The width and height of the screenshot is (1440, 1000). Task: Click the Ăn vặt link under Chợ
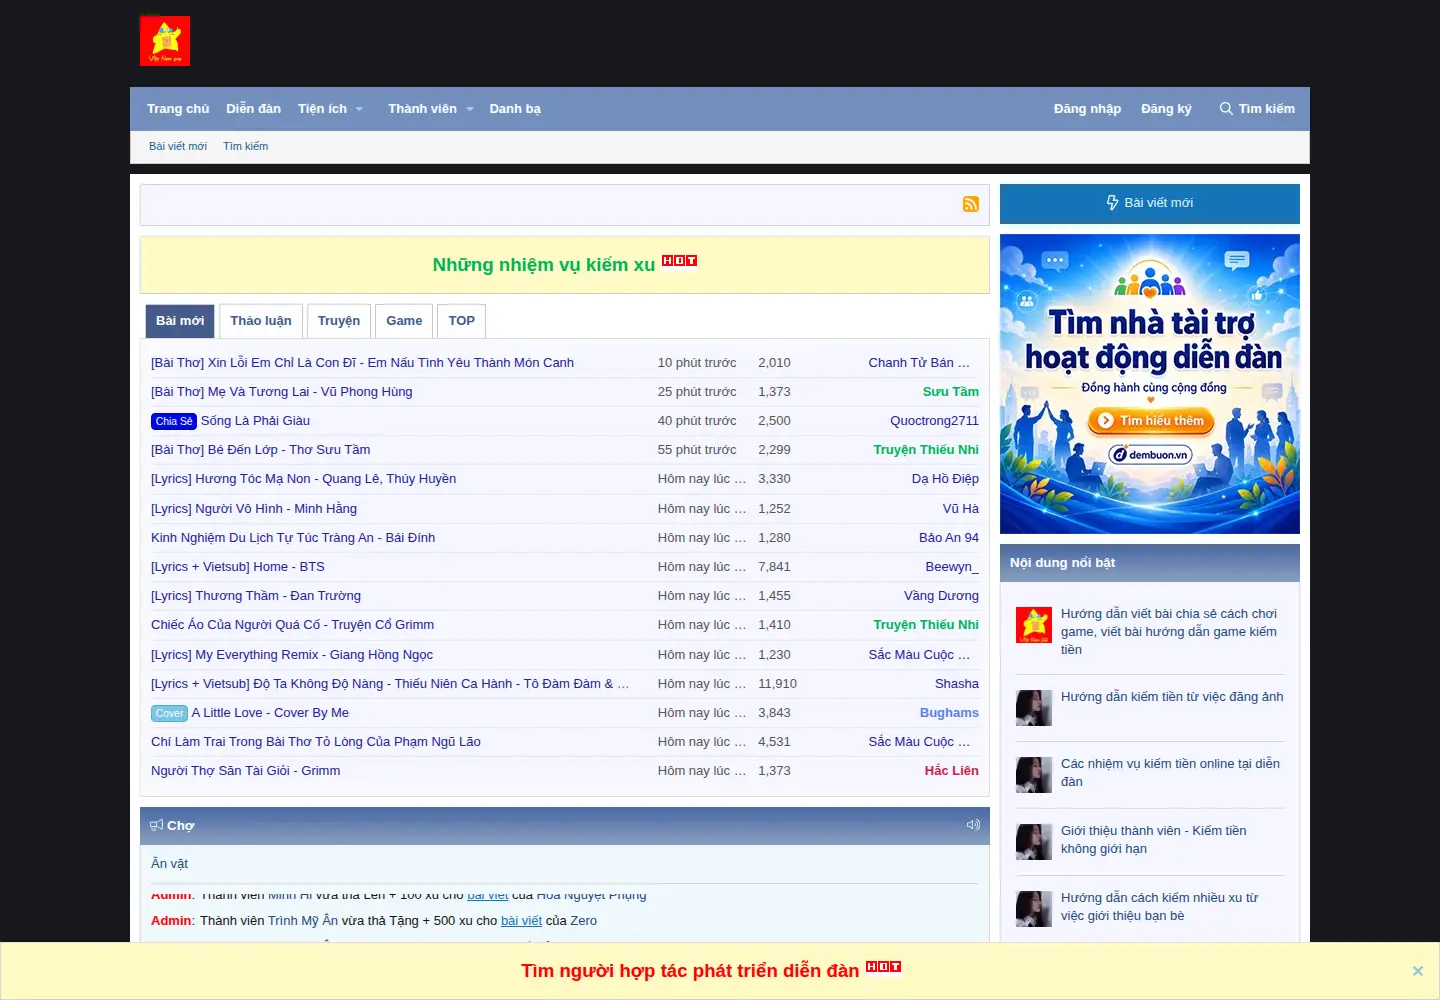point(170,864)
